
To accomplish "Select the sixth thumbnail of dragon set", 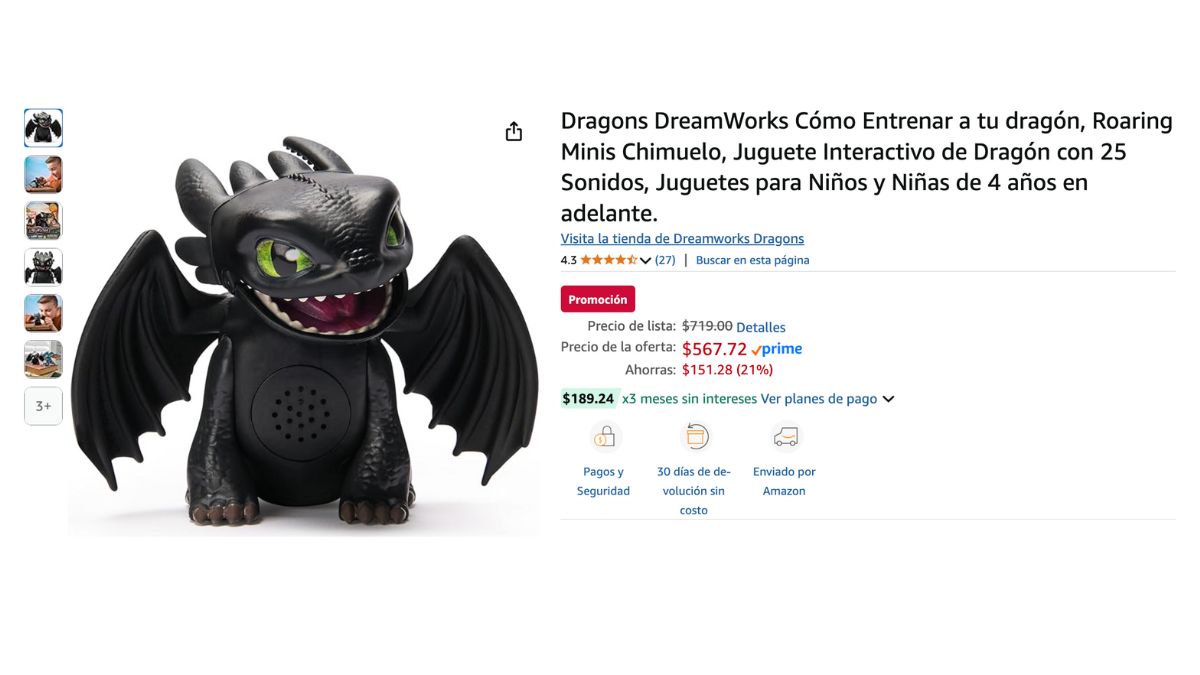I will tap(43, 359).
